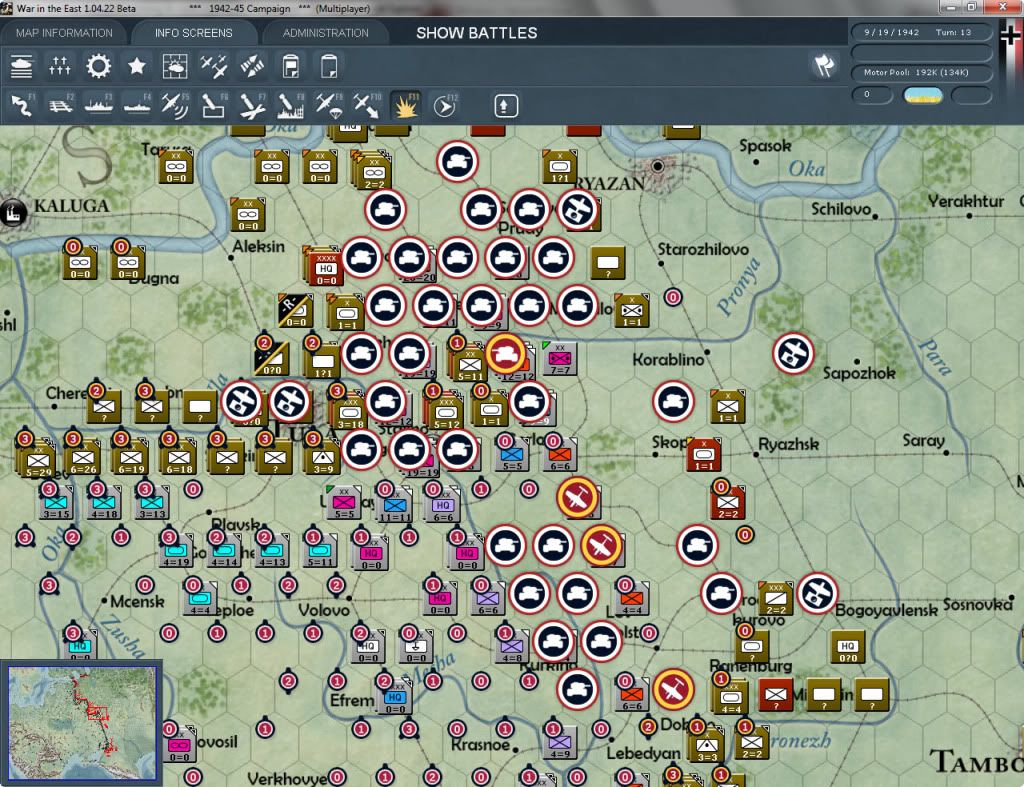The width and height of the screenshot is (1024, 787).
Task: Select the purple unit labeled 4=8
Action: [x=512, y=648]
